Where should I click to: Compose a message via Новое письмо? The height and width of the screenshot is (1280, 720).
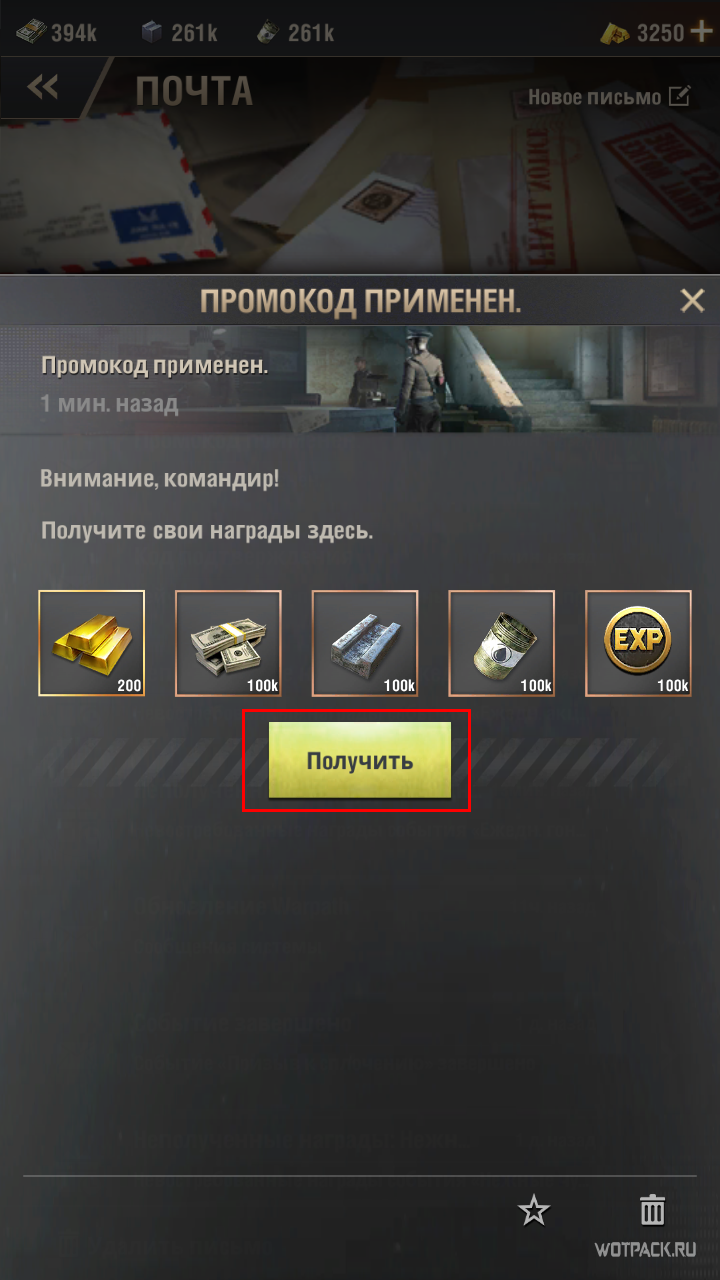pyautogui.click(x=609, y=97)
